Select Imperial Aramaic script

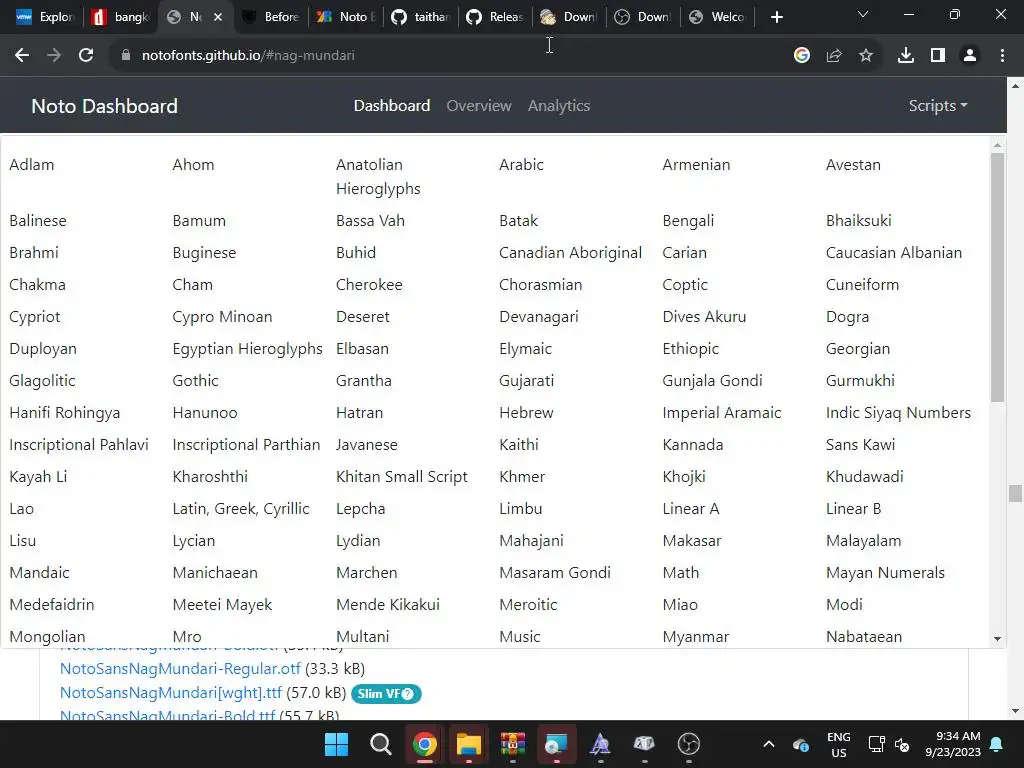(722, 413)
